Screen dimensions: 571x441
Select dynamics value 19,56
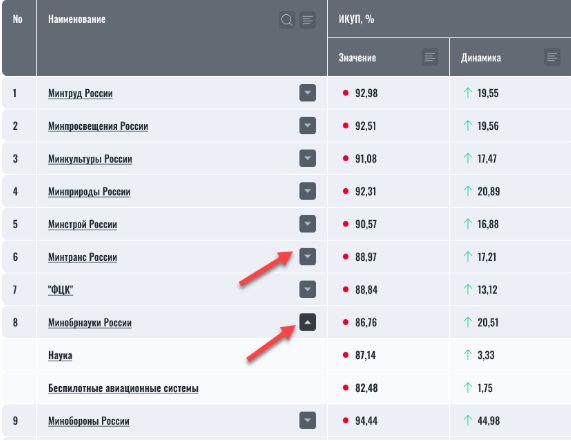pos(488,126)
